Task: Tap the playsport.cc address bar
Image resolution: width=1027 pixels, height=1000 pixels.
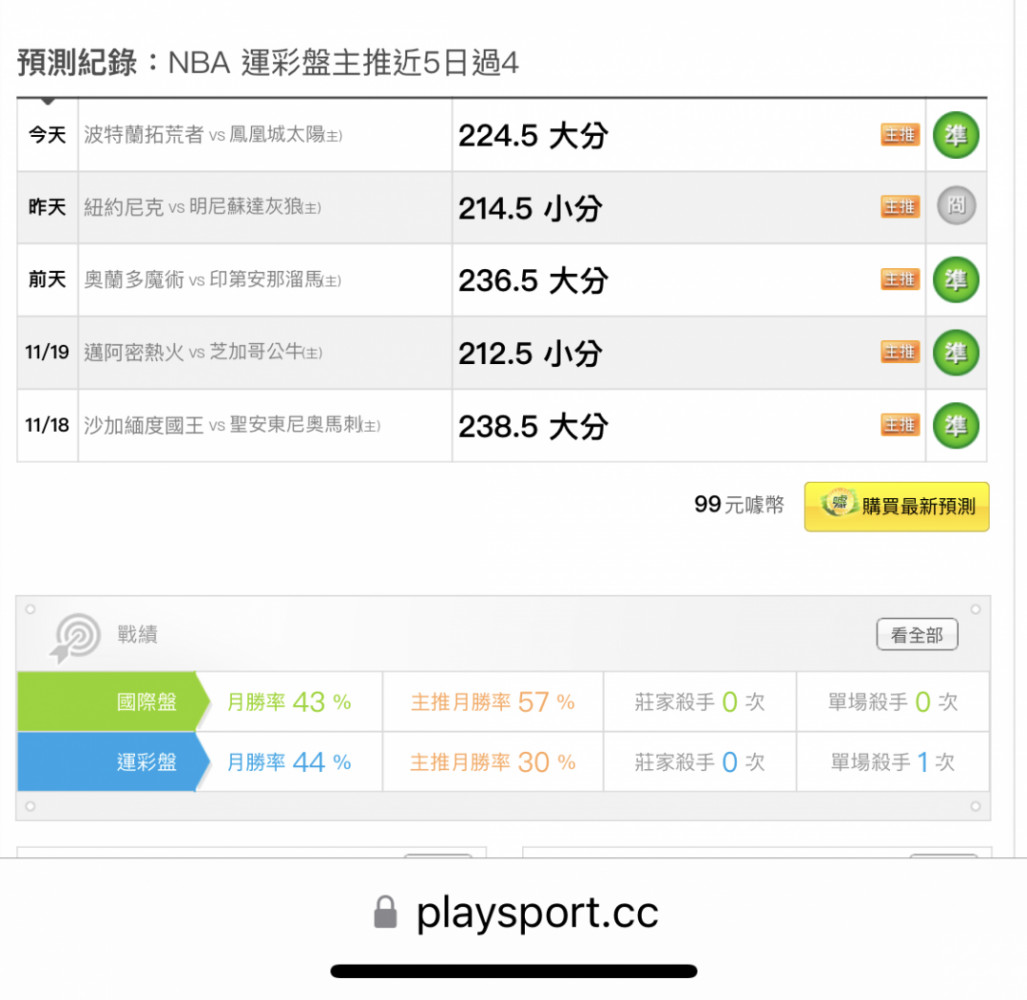Action: pyautogui.click(x=515, y=912)
